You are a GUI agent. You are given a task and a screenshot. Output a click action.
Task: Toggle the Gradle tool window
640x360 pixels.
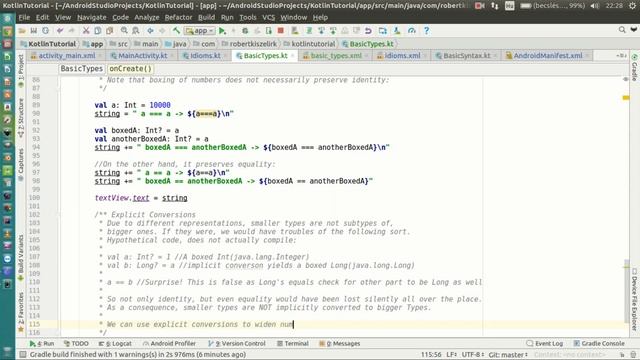(634, 67)
